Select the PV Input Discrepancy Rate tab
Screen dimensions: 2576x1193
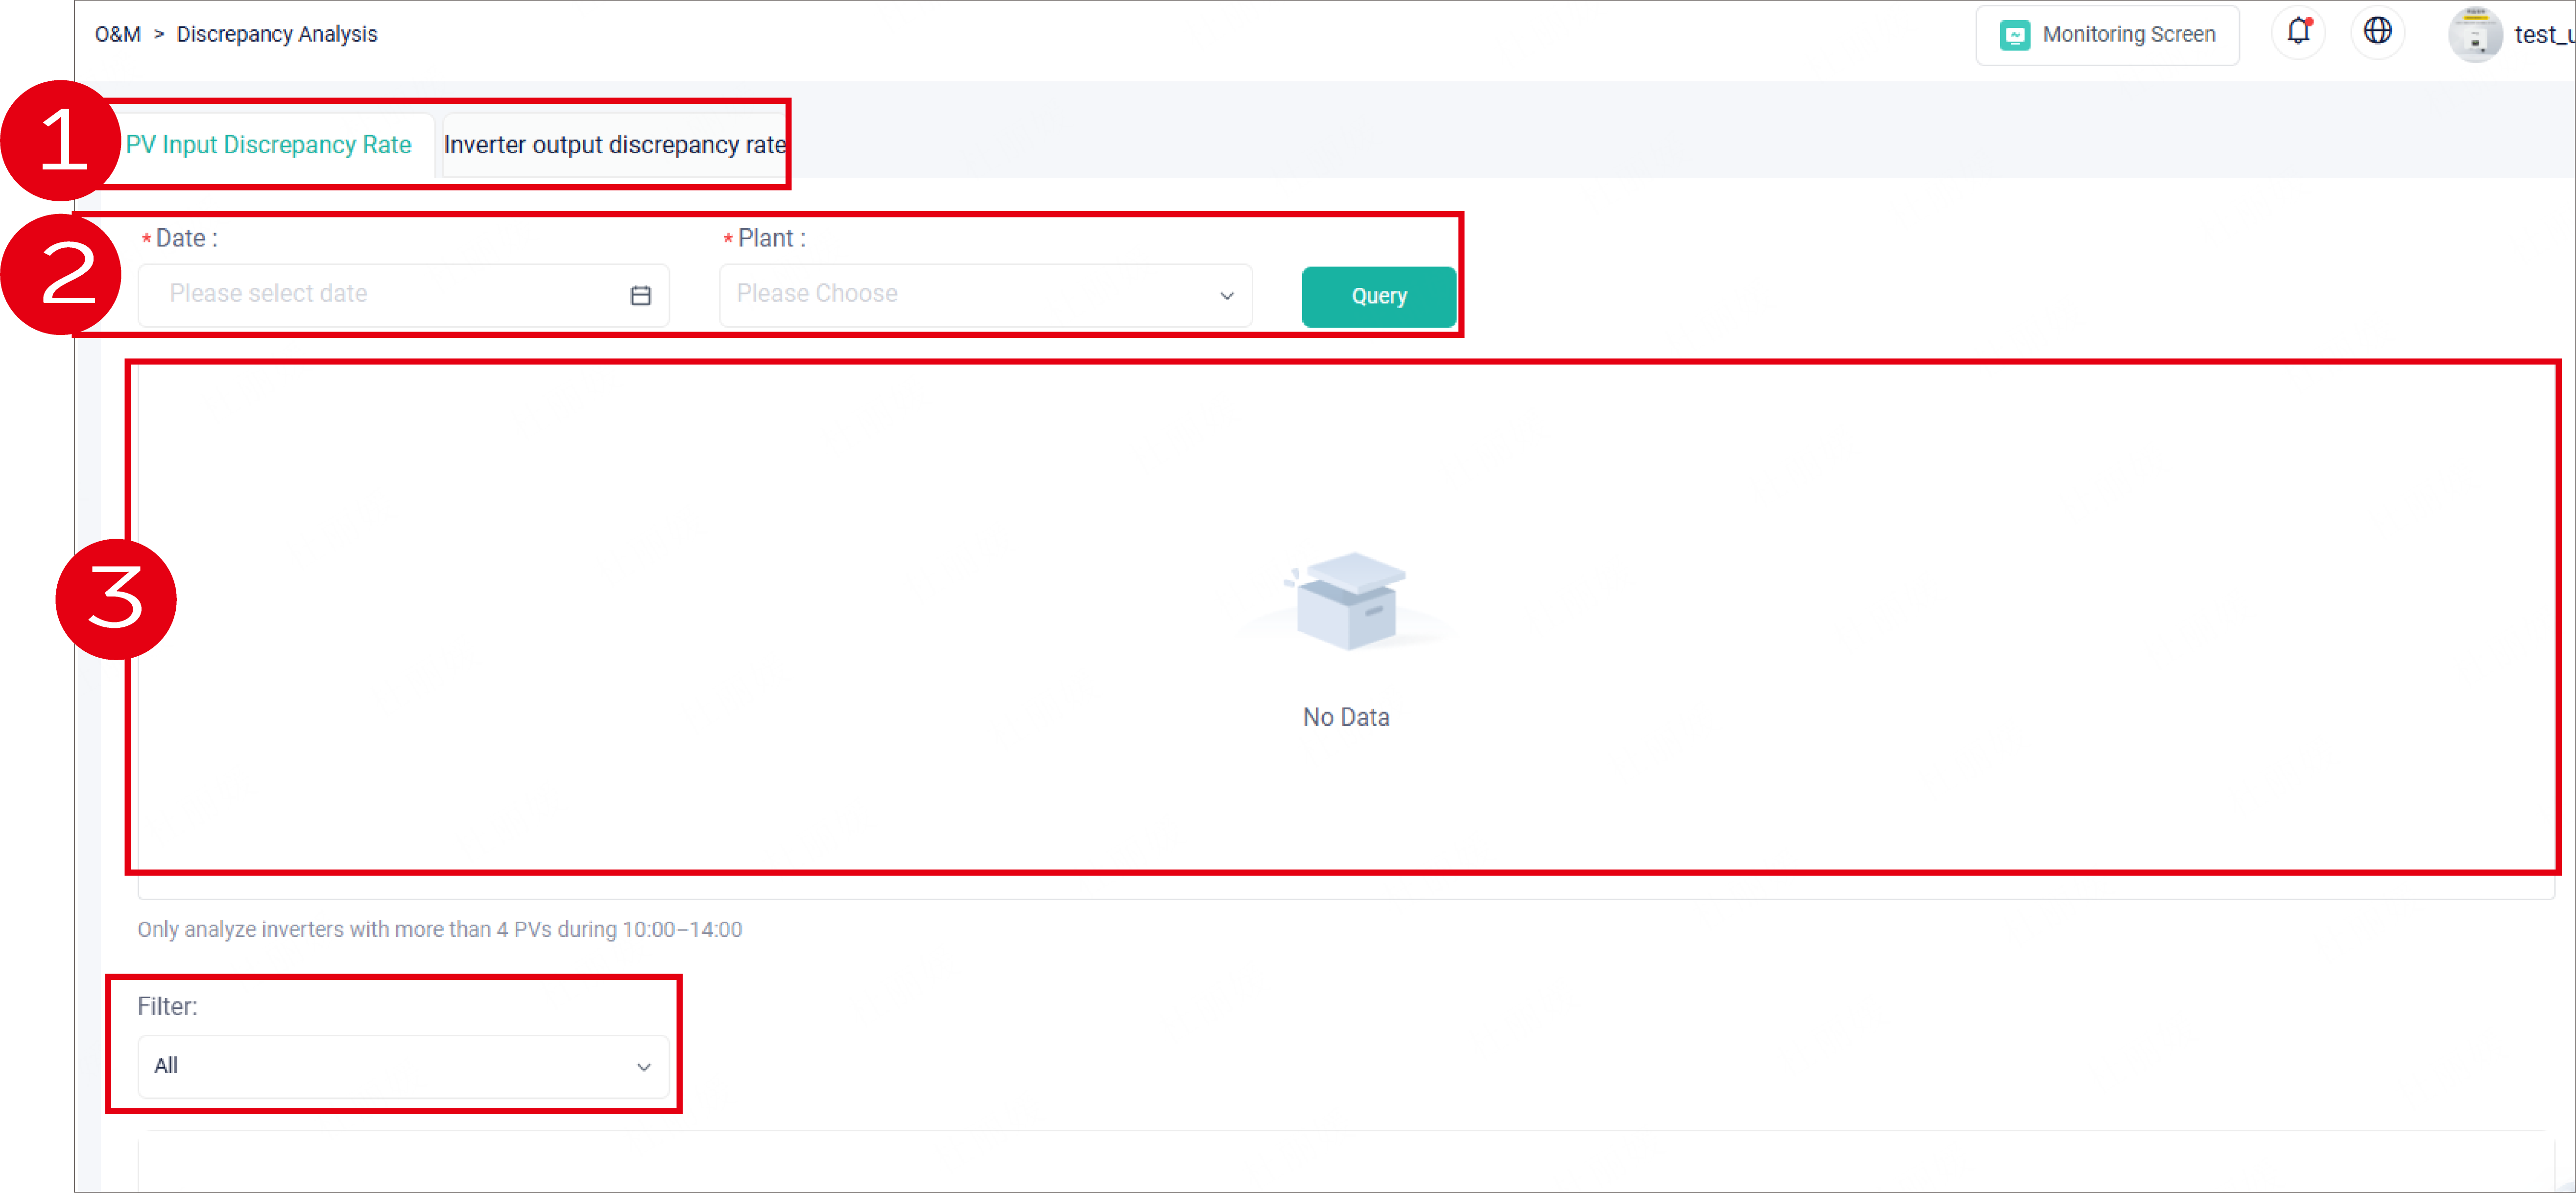269,144
